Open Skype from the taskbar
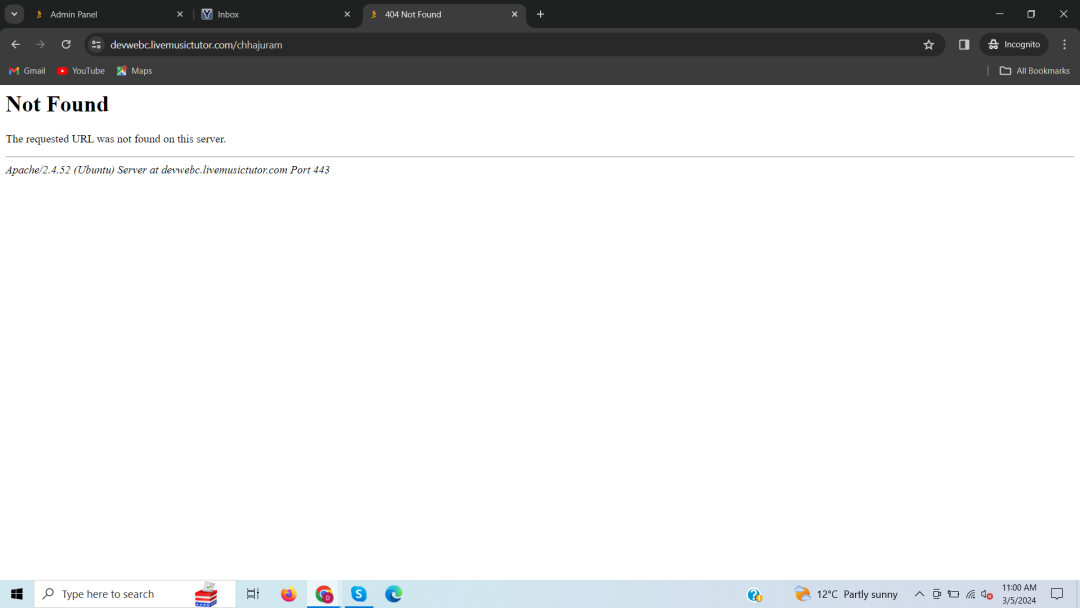1080x608 pixels. click(x=358, y=594)
